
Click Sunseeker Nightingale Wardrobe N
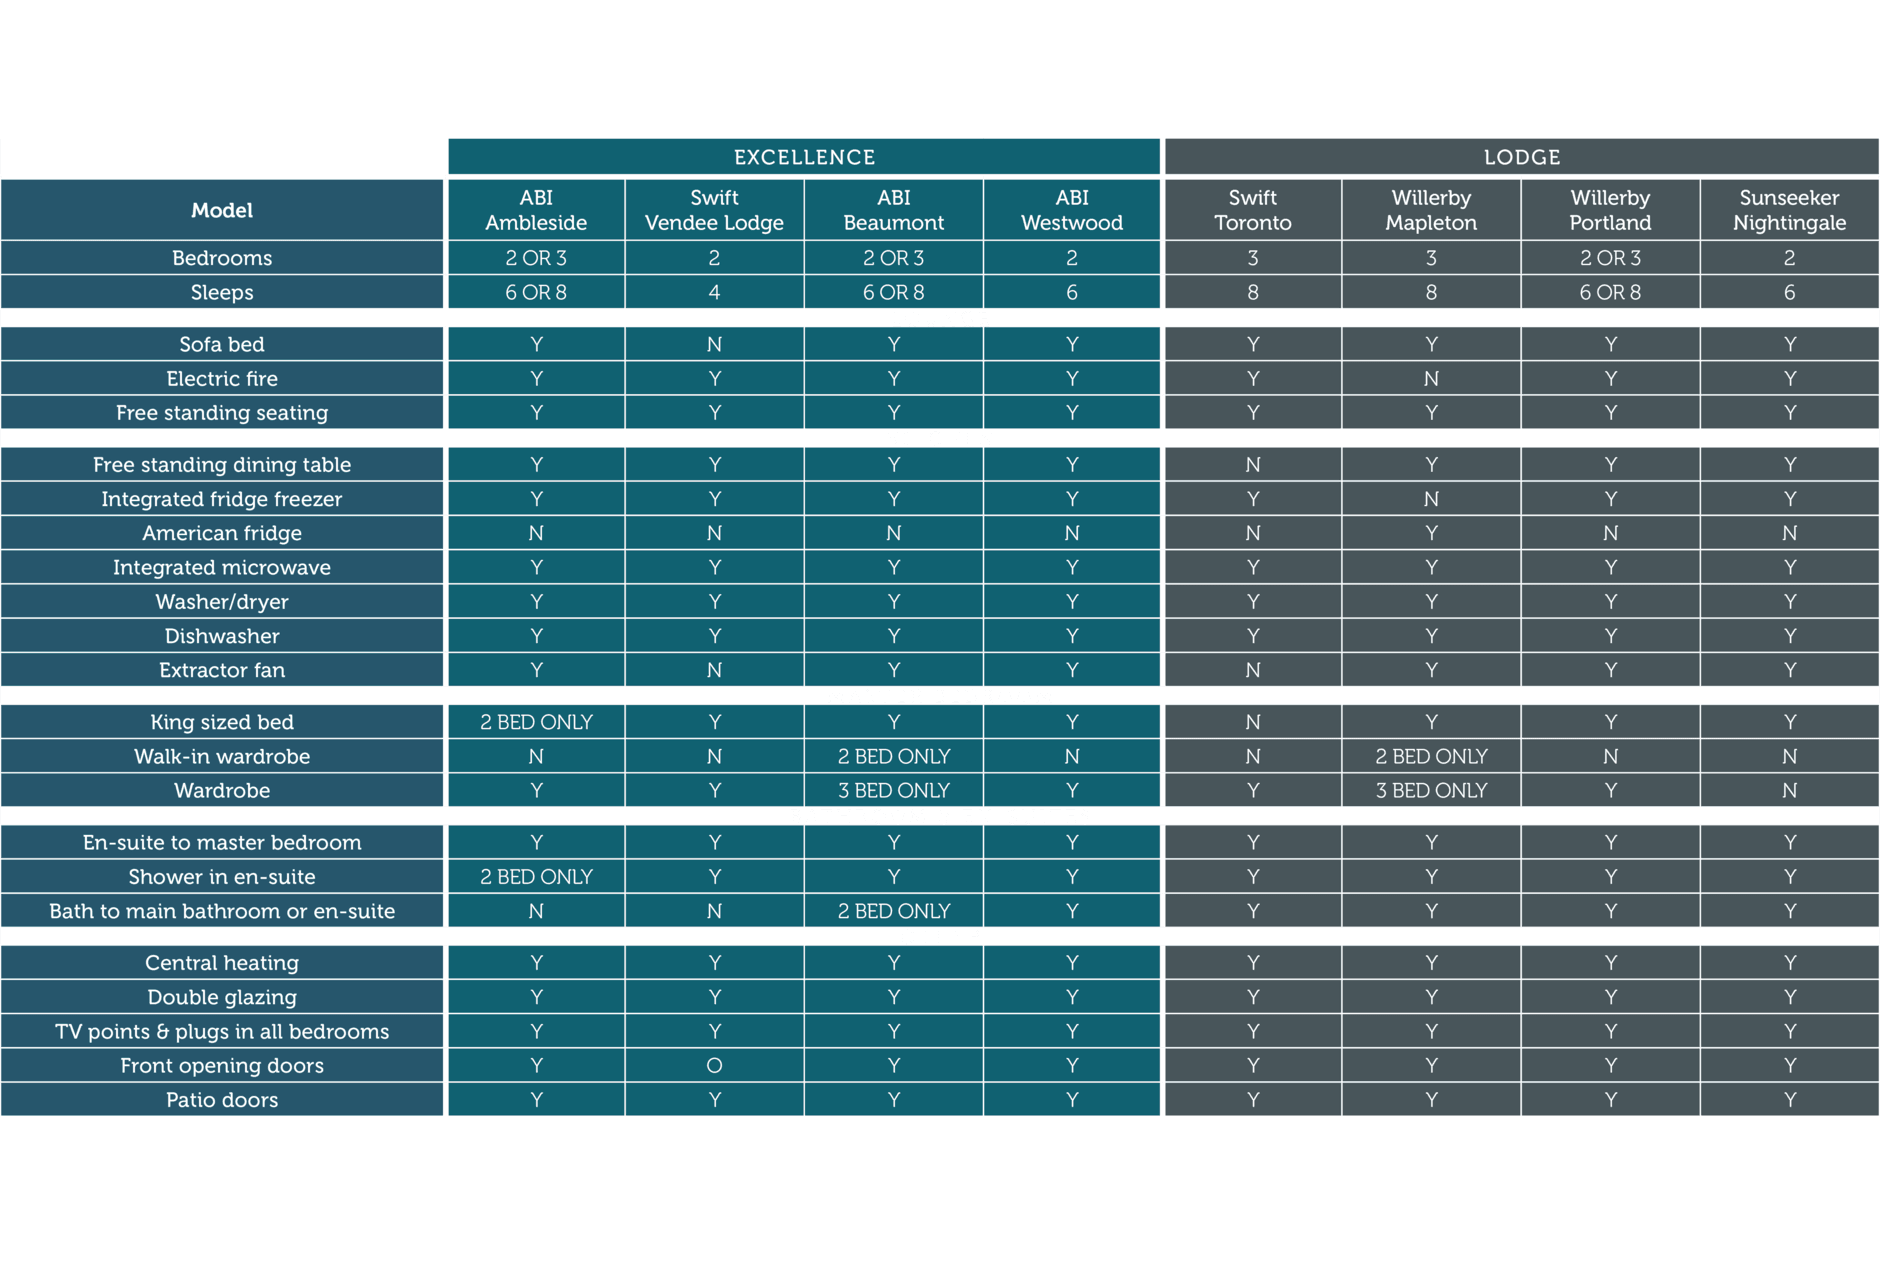point(1789,790)
